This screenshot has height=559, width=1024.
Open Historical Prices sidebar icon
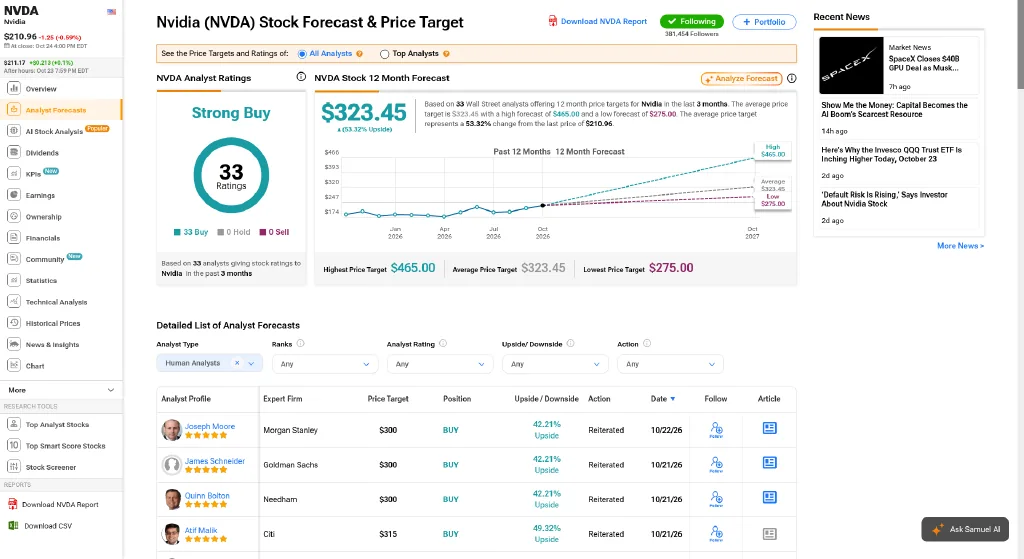coord(13,323)
